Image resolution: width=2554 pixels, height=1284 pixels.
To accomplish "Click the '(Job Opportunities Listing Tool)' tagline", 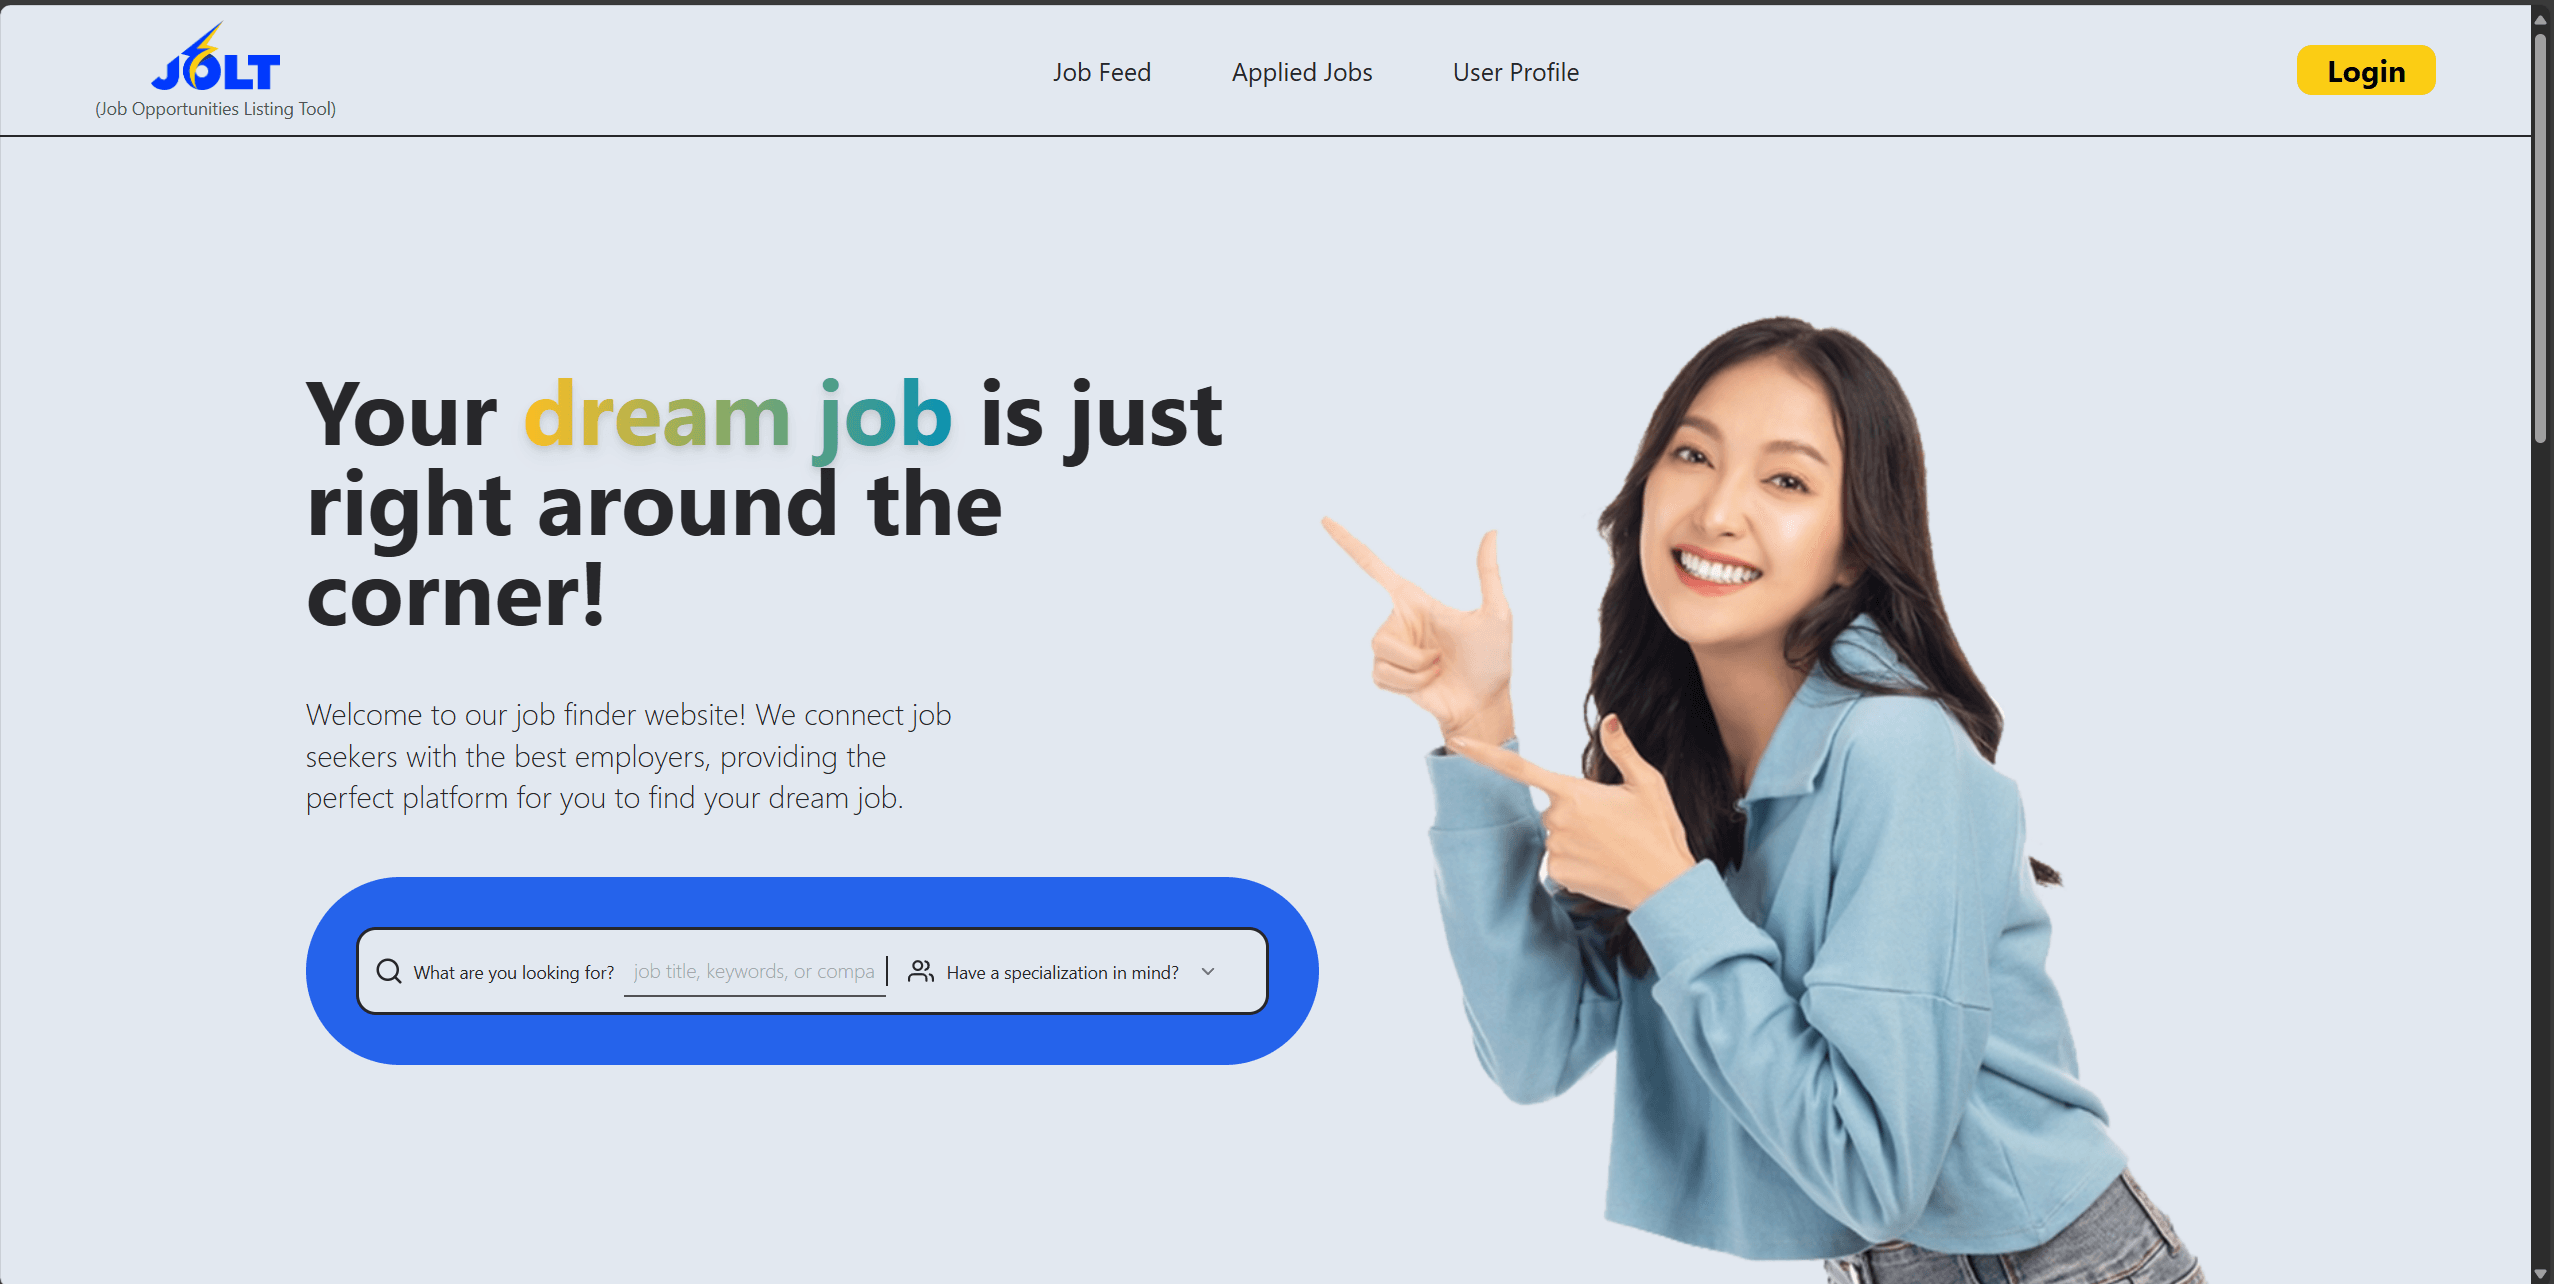I will [x=215, y=109].
